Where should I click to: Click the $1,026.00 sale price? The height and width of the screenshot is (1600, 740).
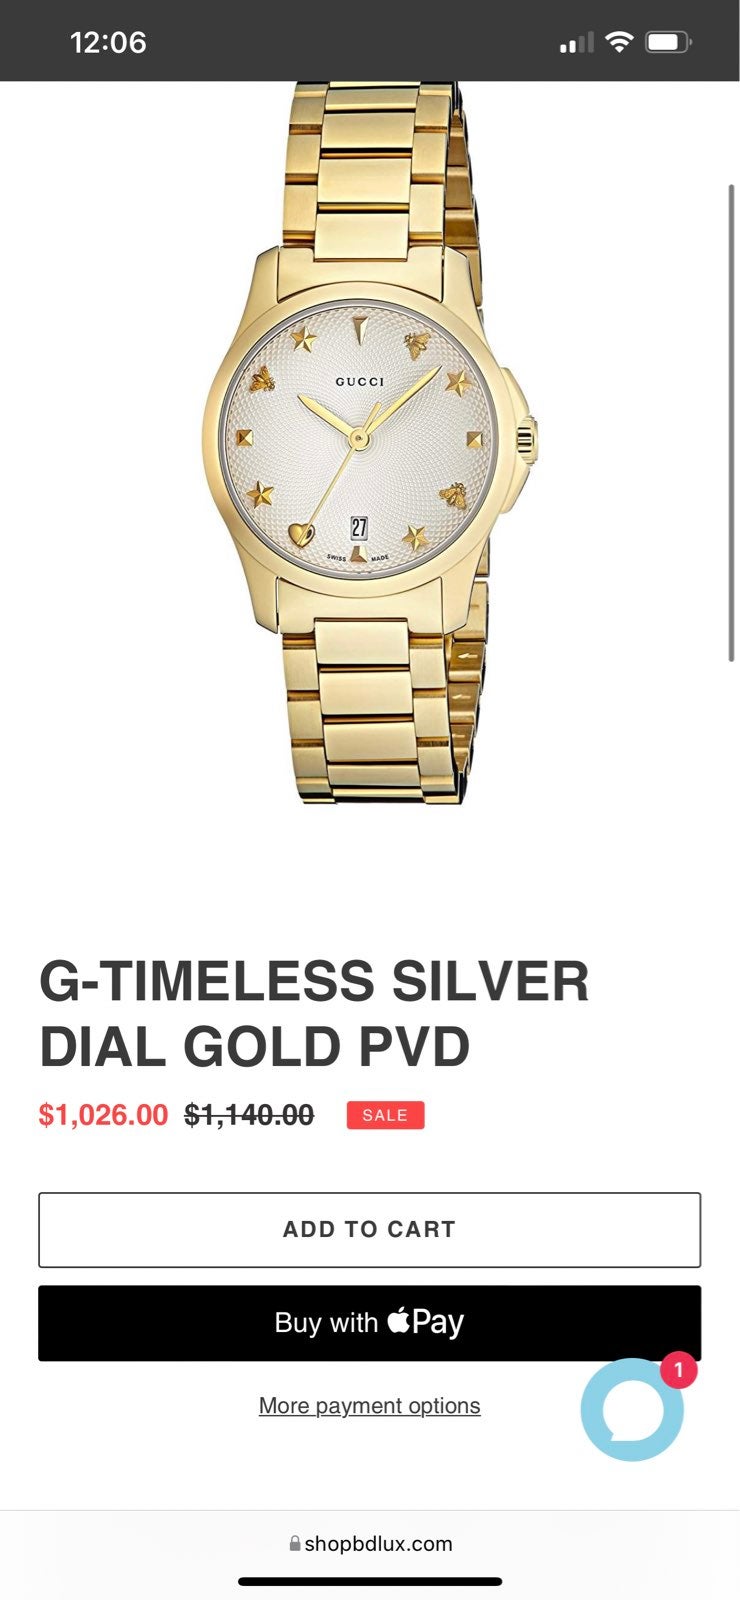(103, 1114)
